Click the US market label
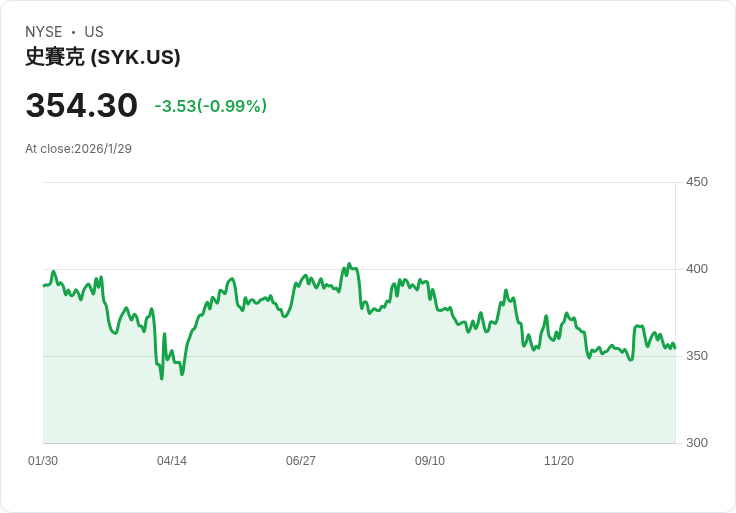Image resolution: width=736 pixels, height=513 pixels. (x=94, y=32)
